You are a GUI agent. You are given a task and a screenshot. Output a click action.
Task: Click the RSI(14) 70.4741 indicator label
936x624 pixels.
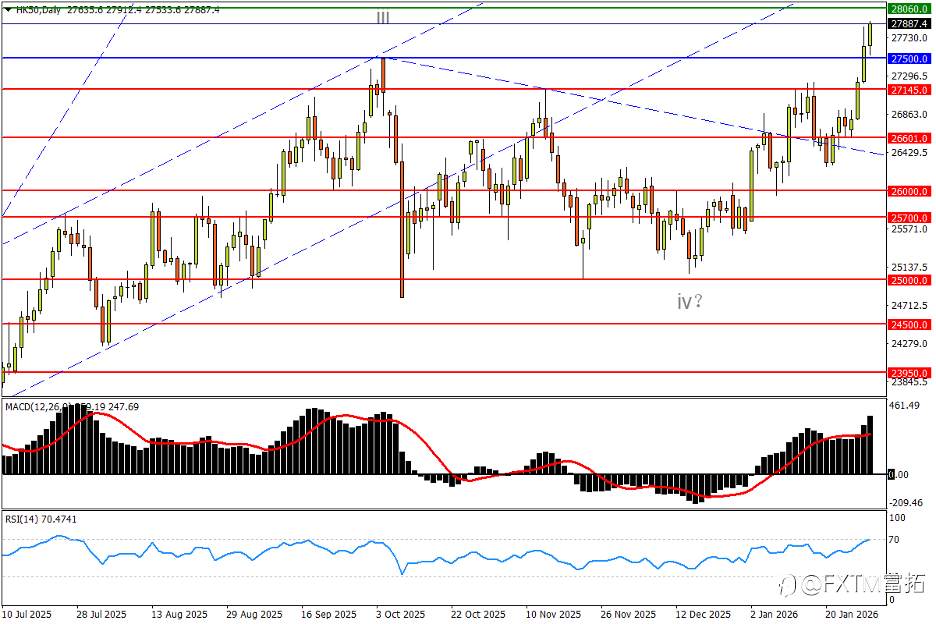pos(41,520)
